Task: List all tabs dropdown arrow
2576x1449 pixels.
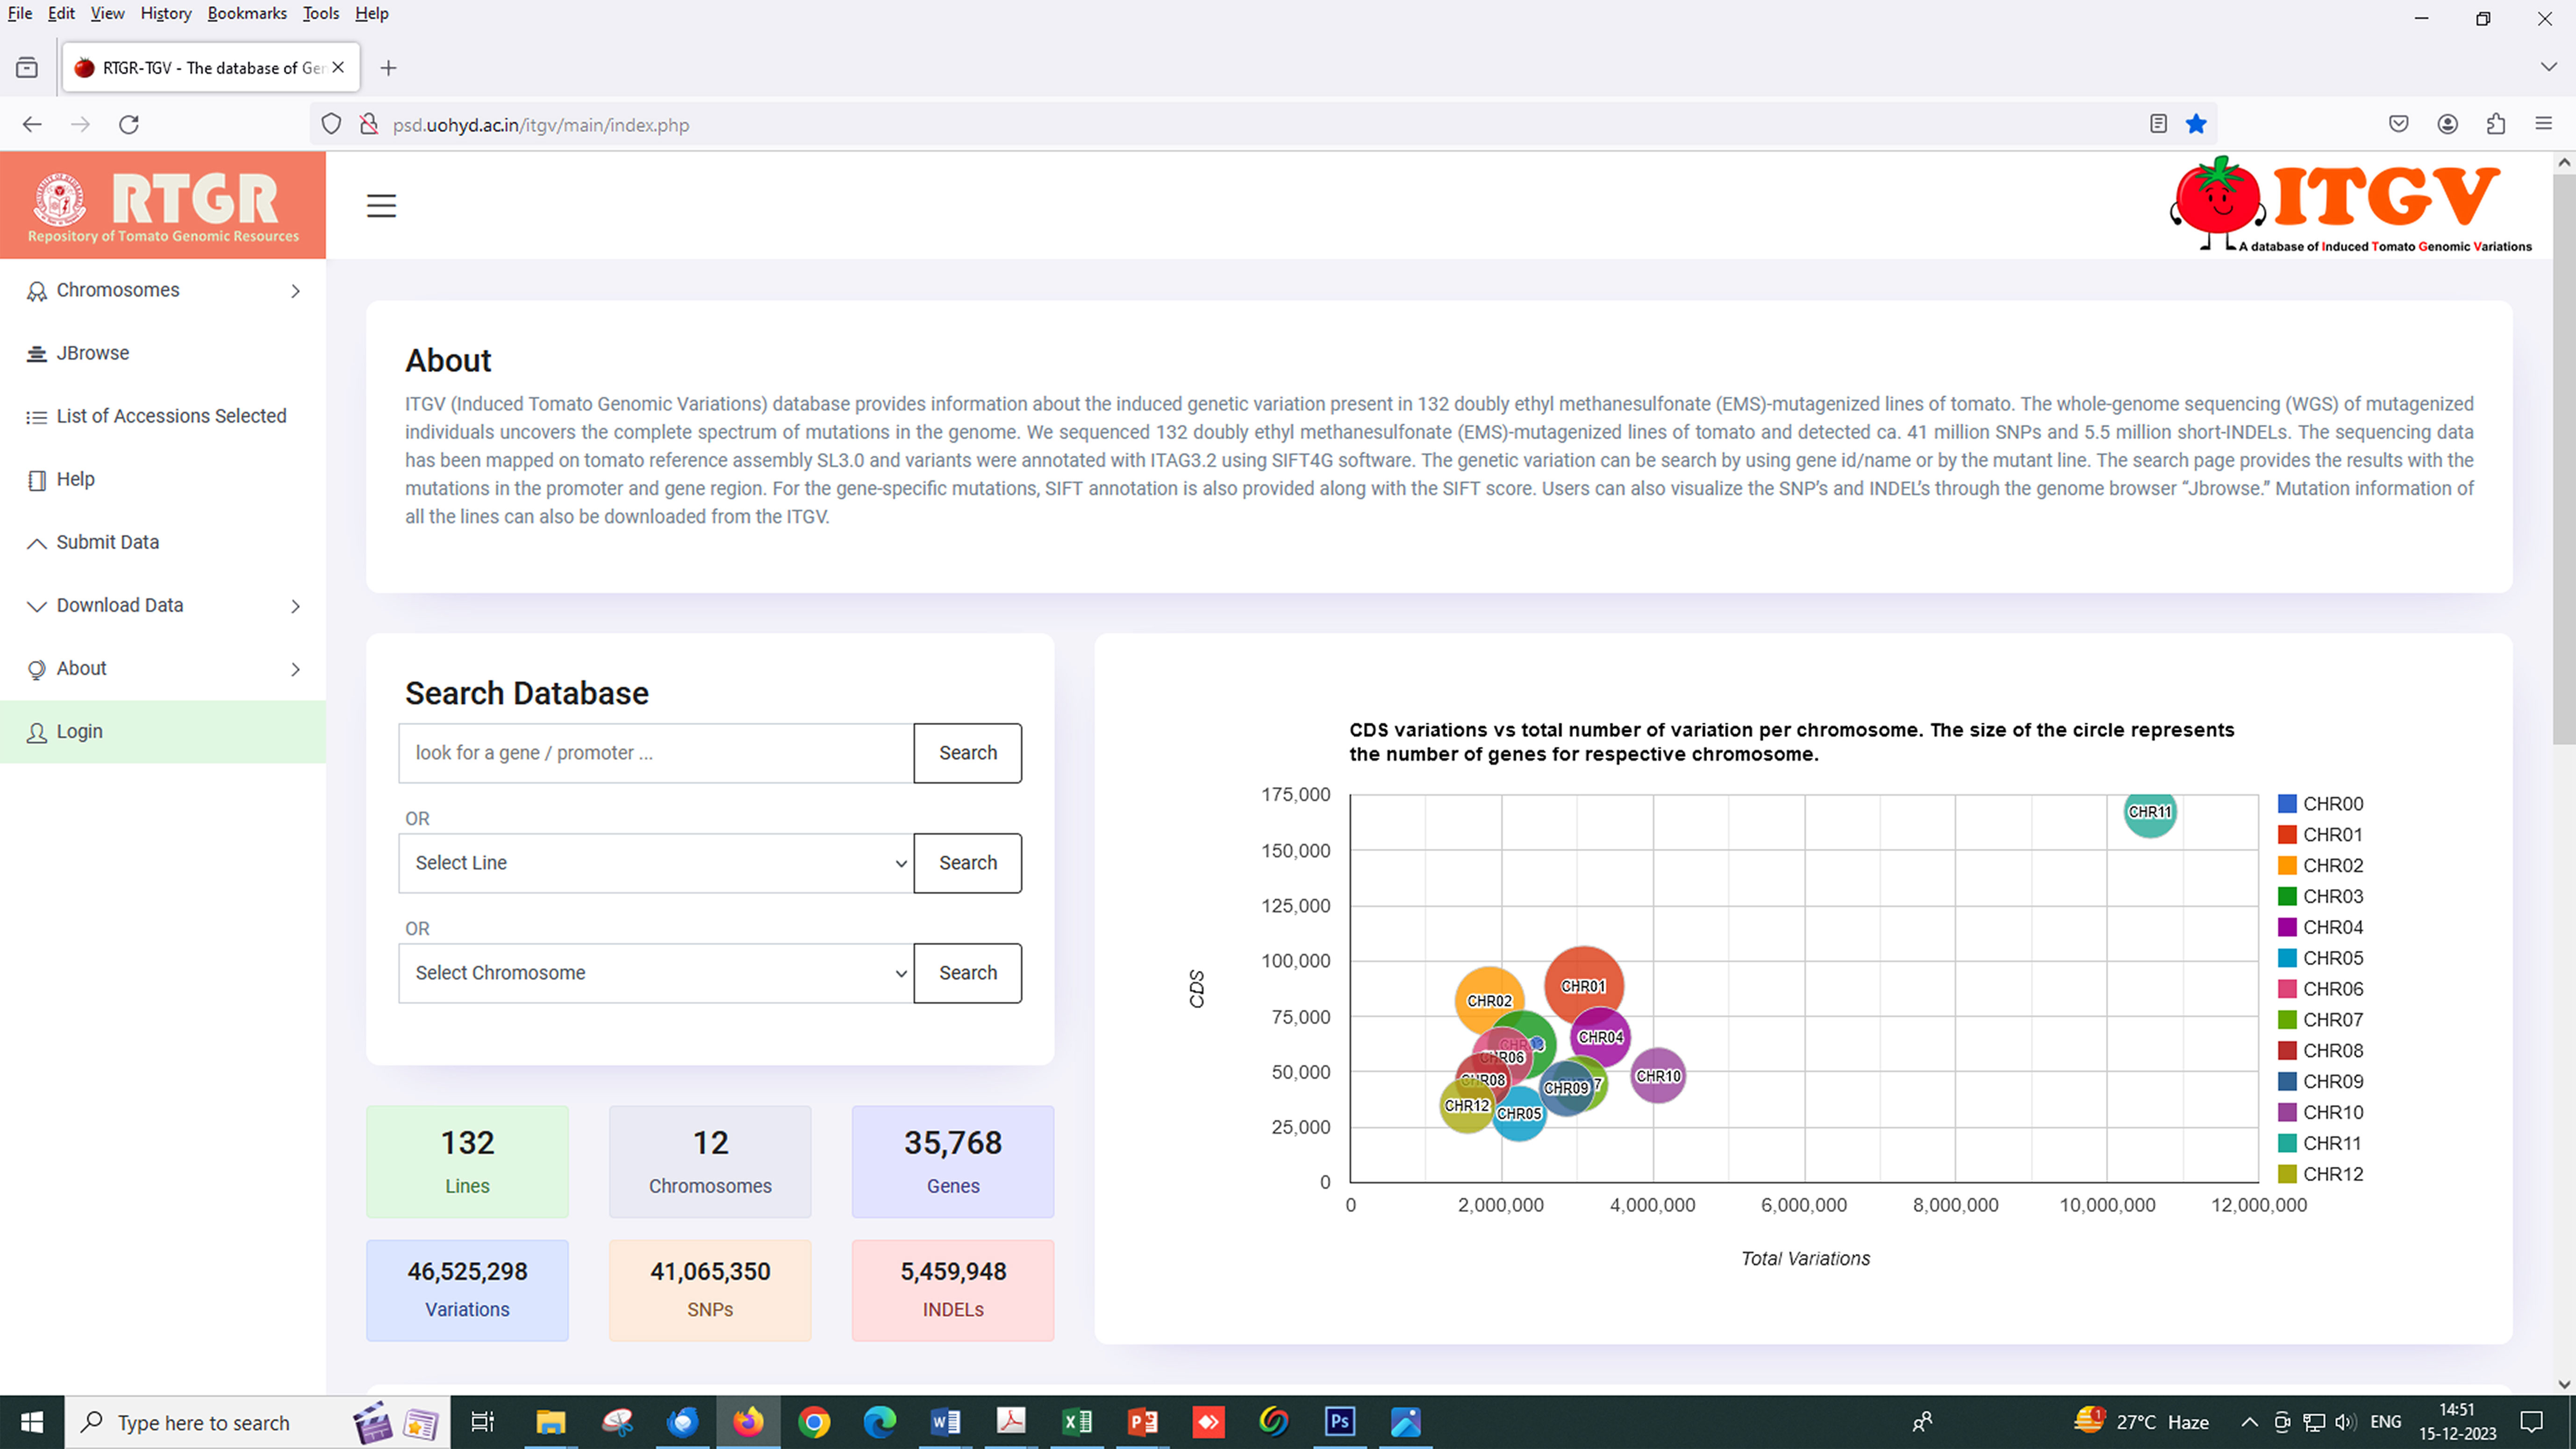Action: coord(2548,67)
